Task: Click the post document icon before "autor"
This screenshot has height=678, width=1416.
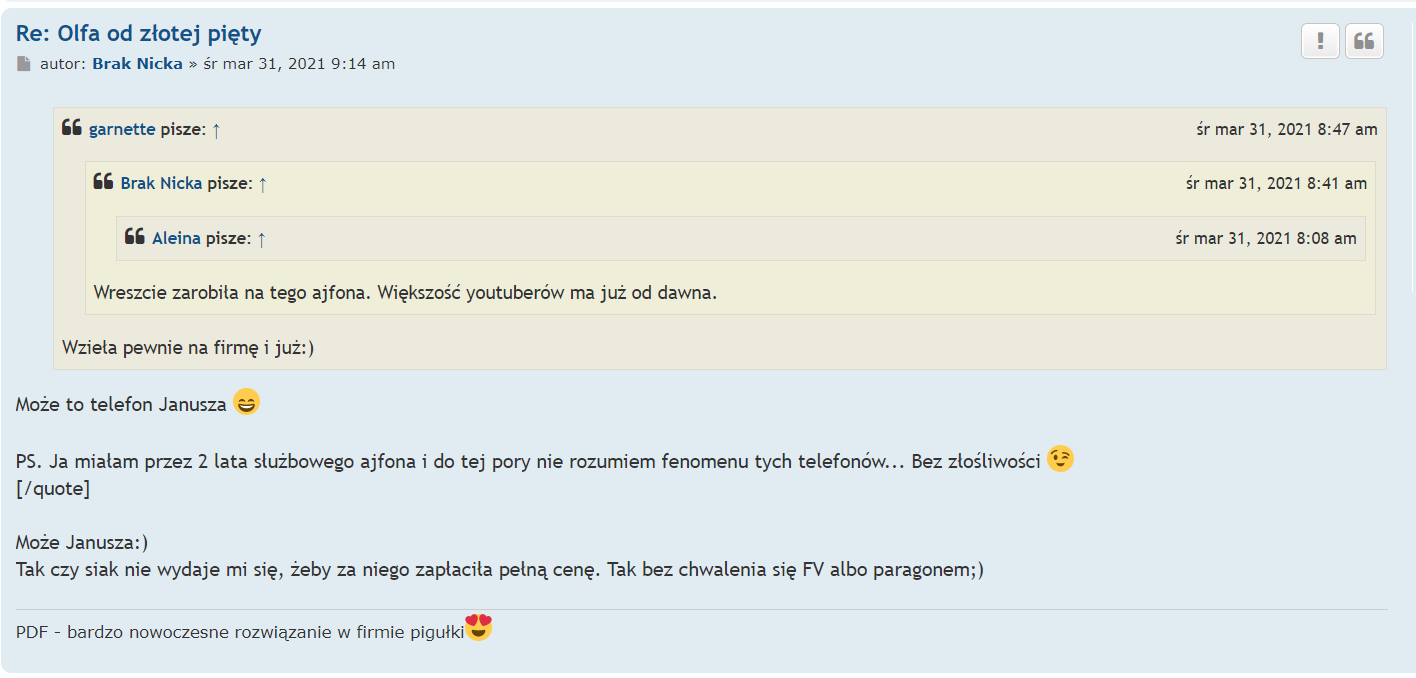Action: point(24,64)
